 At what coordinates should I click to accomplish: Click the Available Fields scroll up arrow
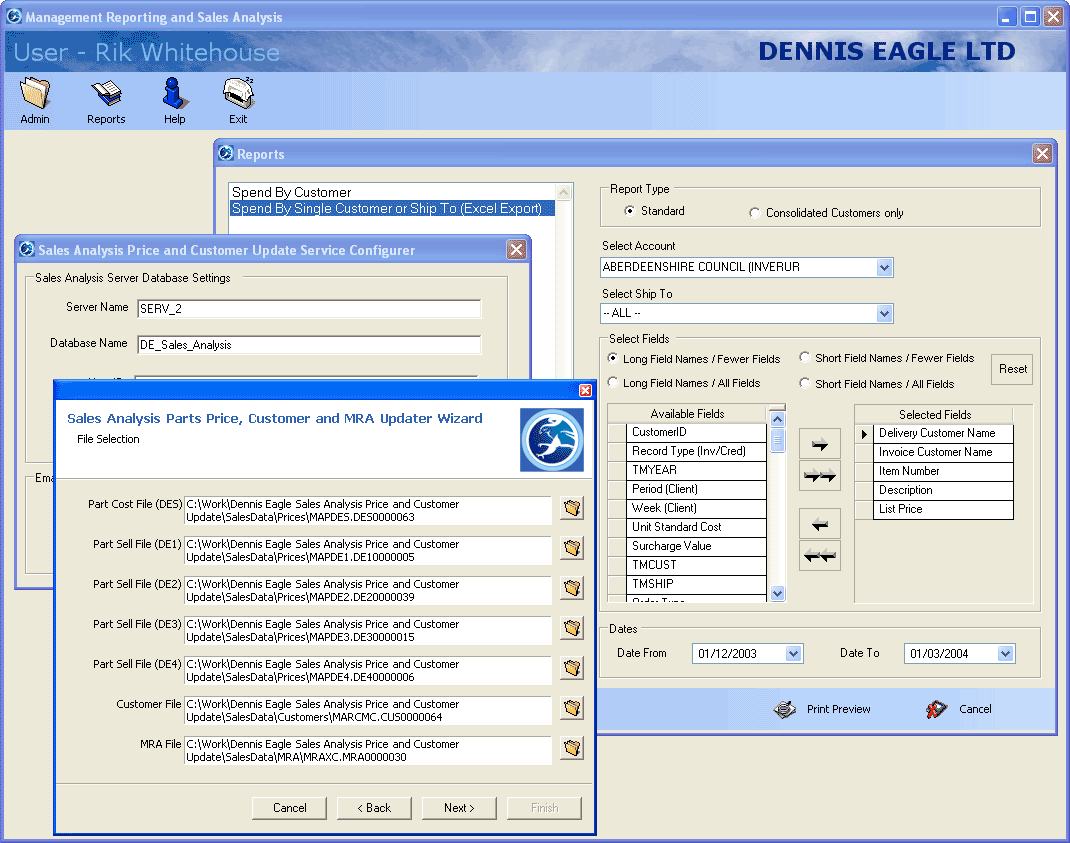[x=777, y=419]
